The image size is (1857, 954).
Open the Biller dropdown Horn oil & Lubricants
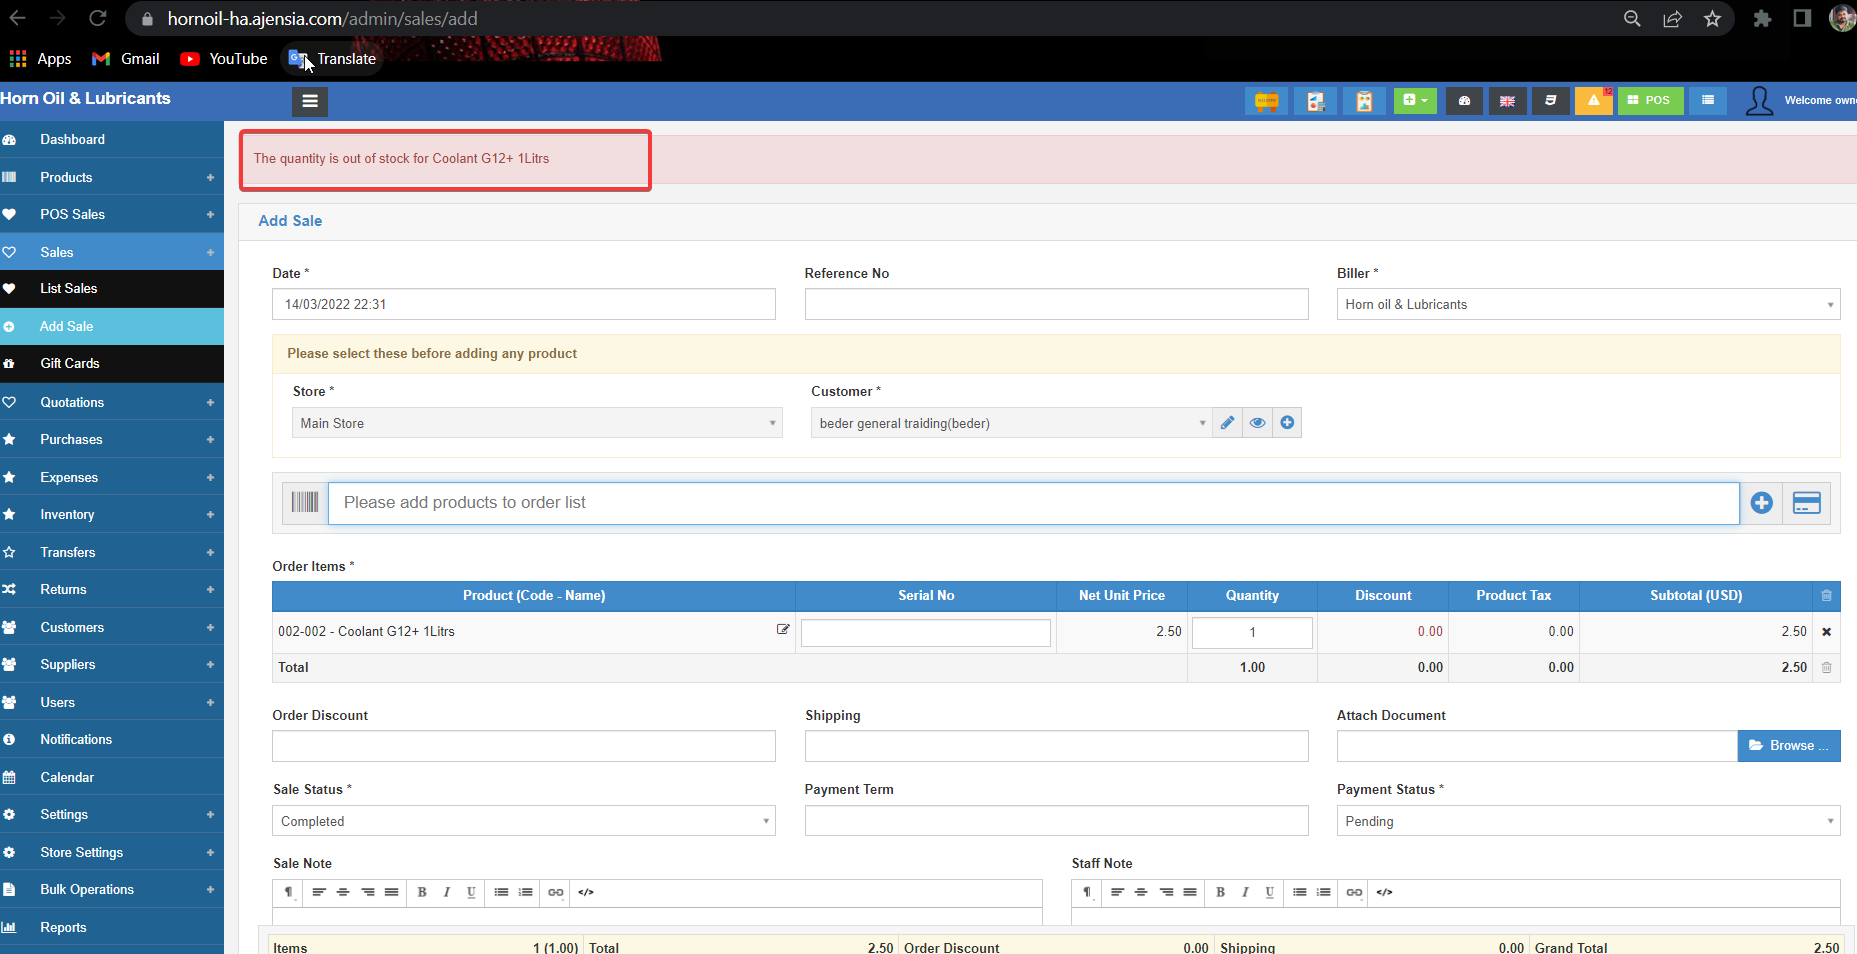click(x=1588, y=304)
